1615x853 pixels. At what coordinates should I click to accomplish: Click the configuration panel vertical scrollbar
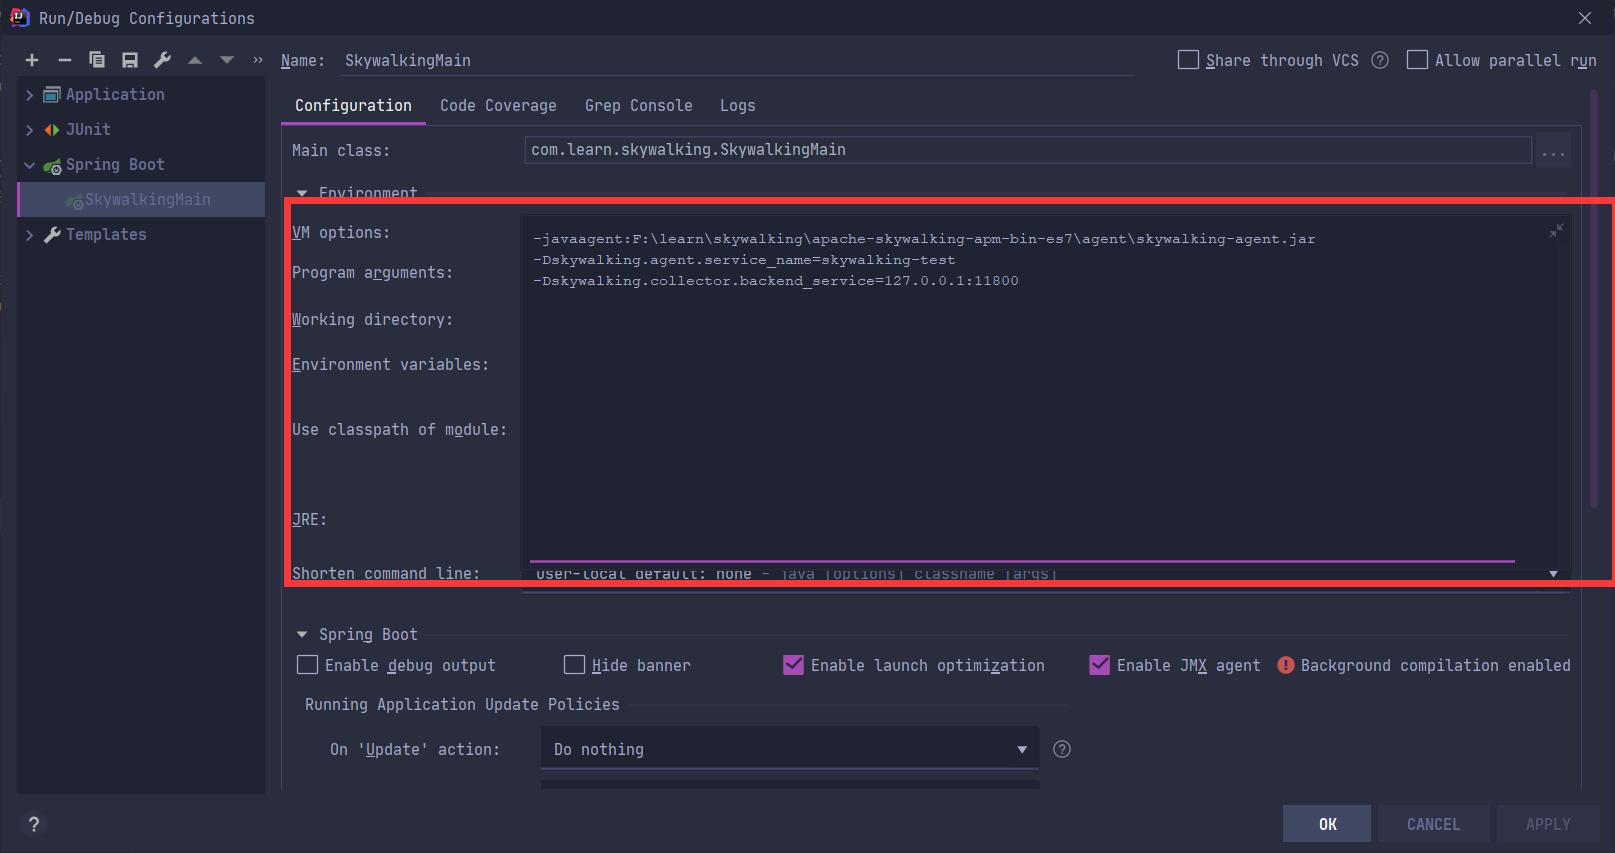1594,300
